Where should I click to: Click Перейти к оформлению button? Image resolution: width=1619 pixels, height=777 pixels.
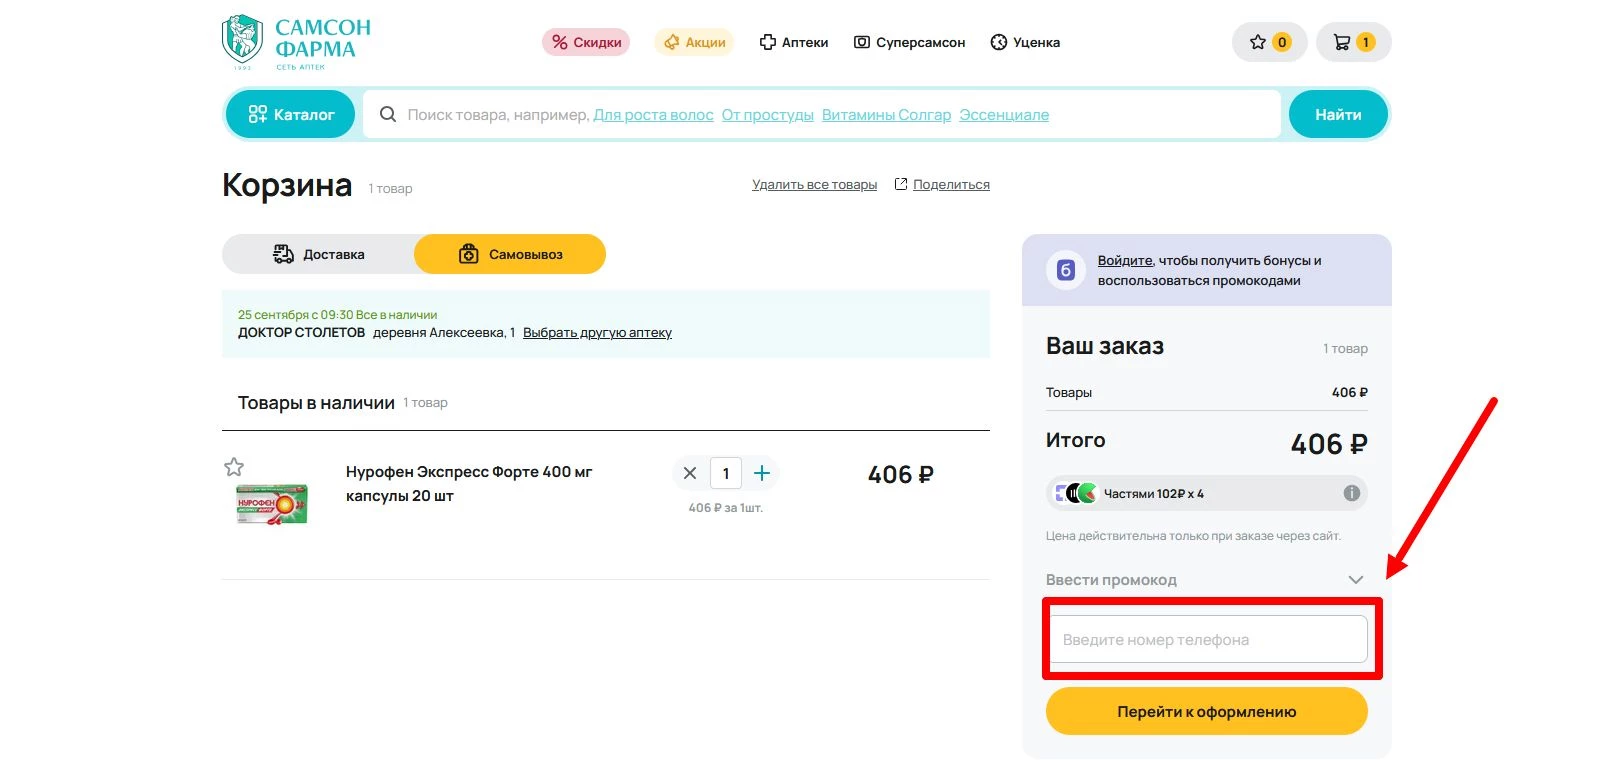(x=1206, y=711)
